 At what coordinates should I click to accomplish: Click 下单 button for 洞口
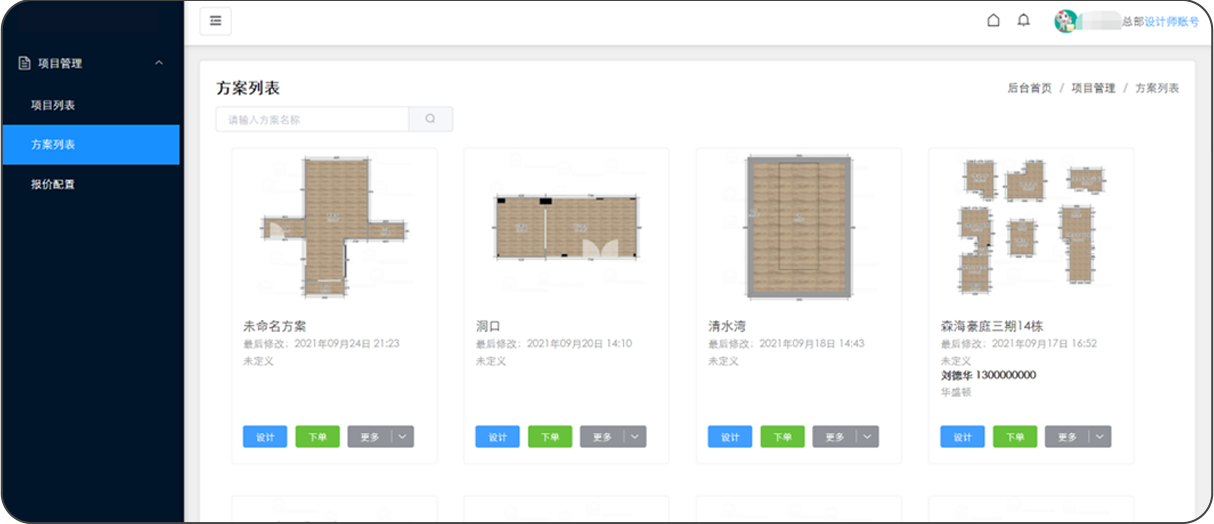tap(550, 437)
